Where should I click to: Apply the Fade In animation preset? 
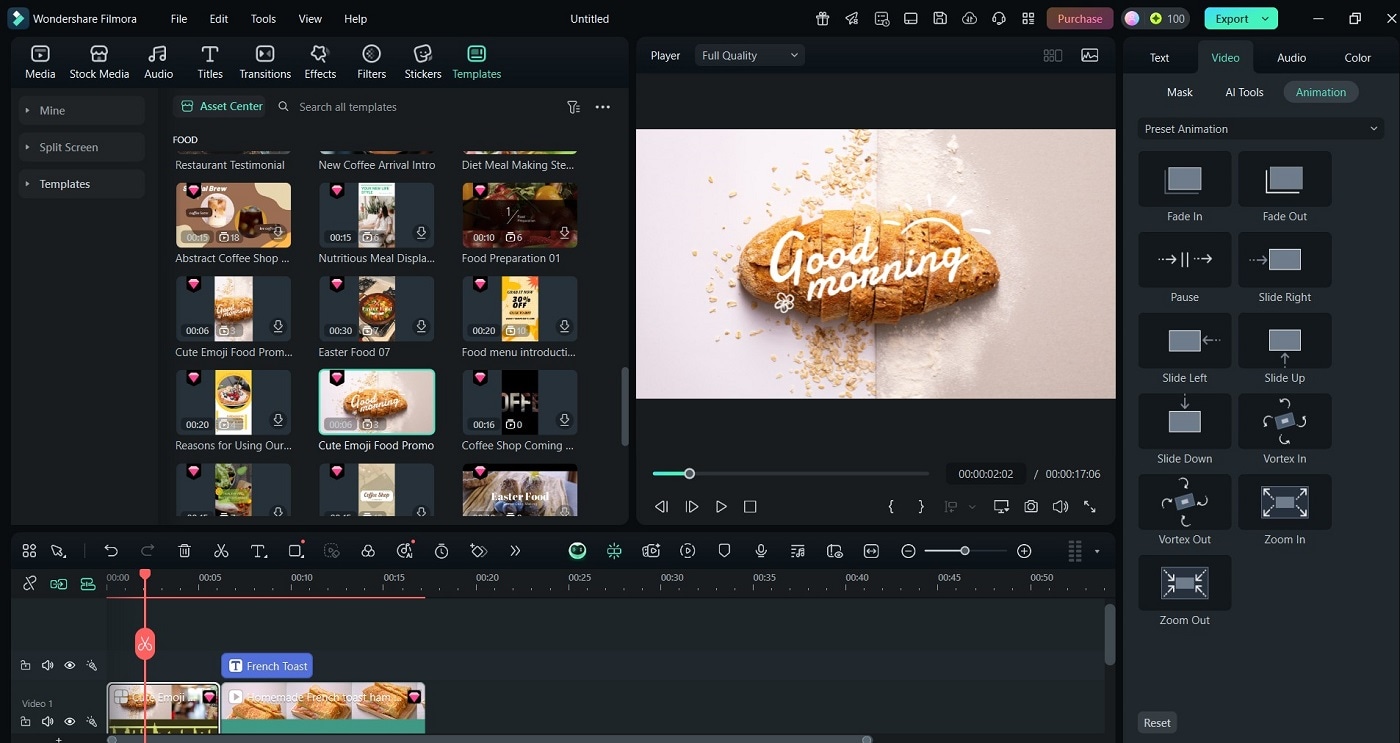pos(1184,187)
